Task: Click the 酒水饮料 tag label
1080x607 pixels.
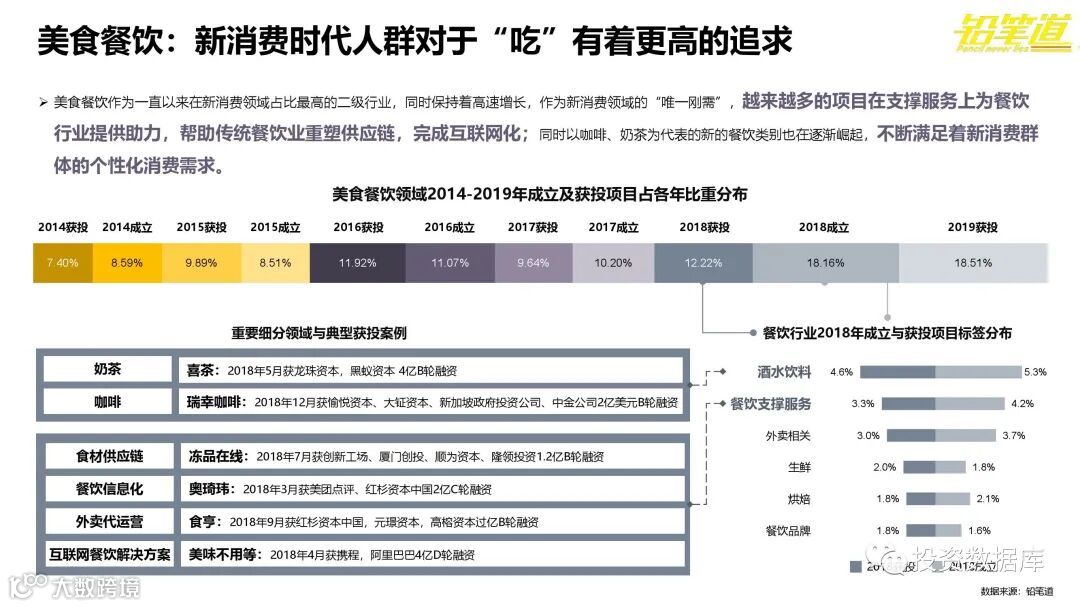Action: point(784,372)
